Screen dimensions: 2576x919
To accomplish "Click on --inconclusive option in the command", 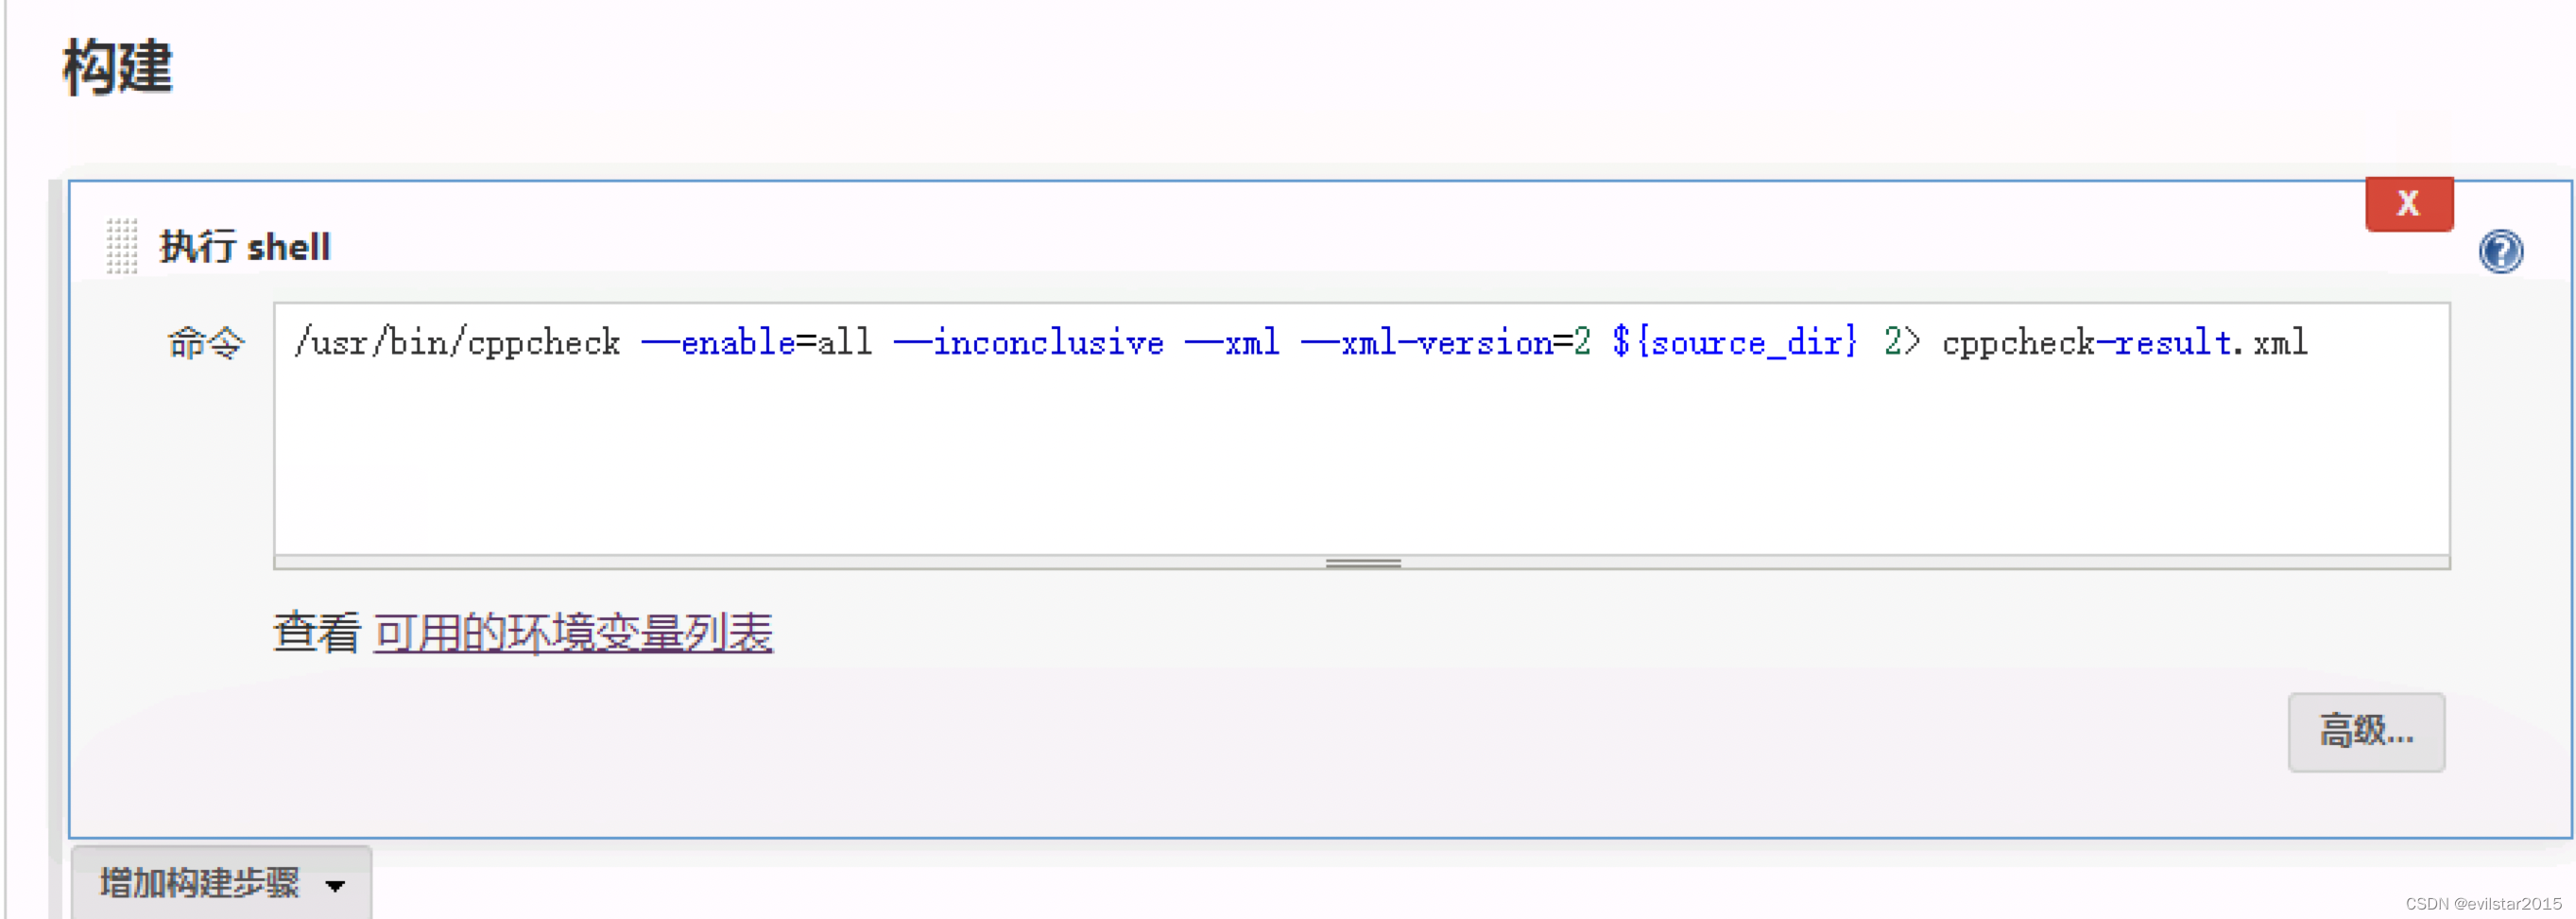I will 1029,343.
